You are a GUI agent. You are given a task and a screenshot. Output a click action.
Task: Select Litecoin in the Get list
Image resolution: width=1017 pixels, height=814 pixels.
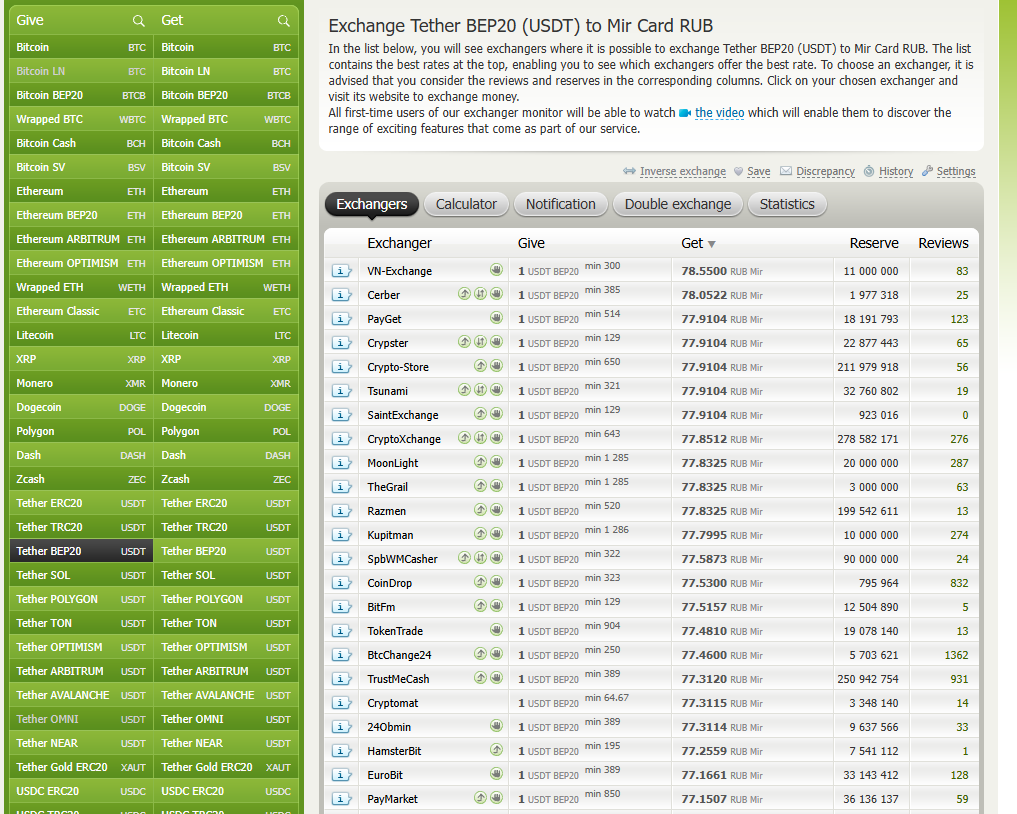tap(226, 335)
